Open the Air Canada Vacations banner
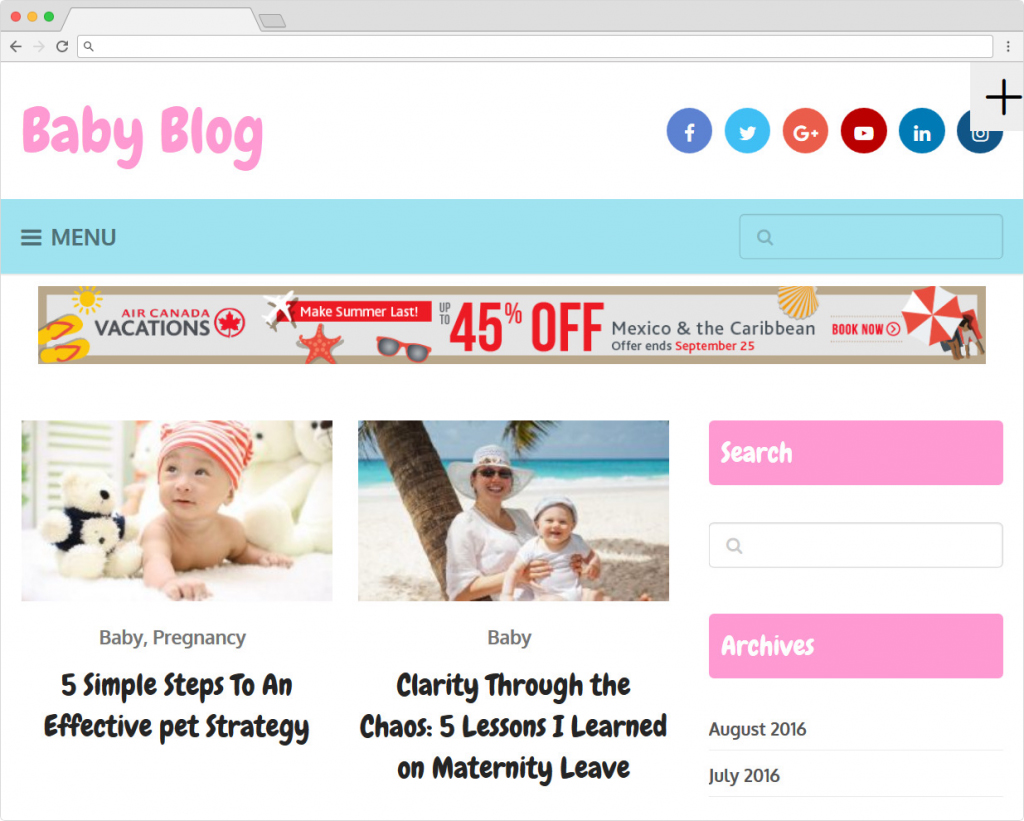Image resolution: width=1024 pixels, height=821 pixels. [511, 325]
